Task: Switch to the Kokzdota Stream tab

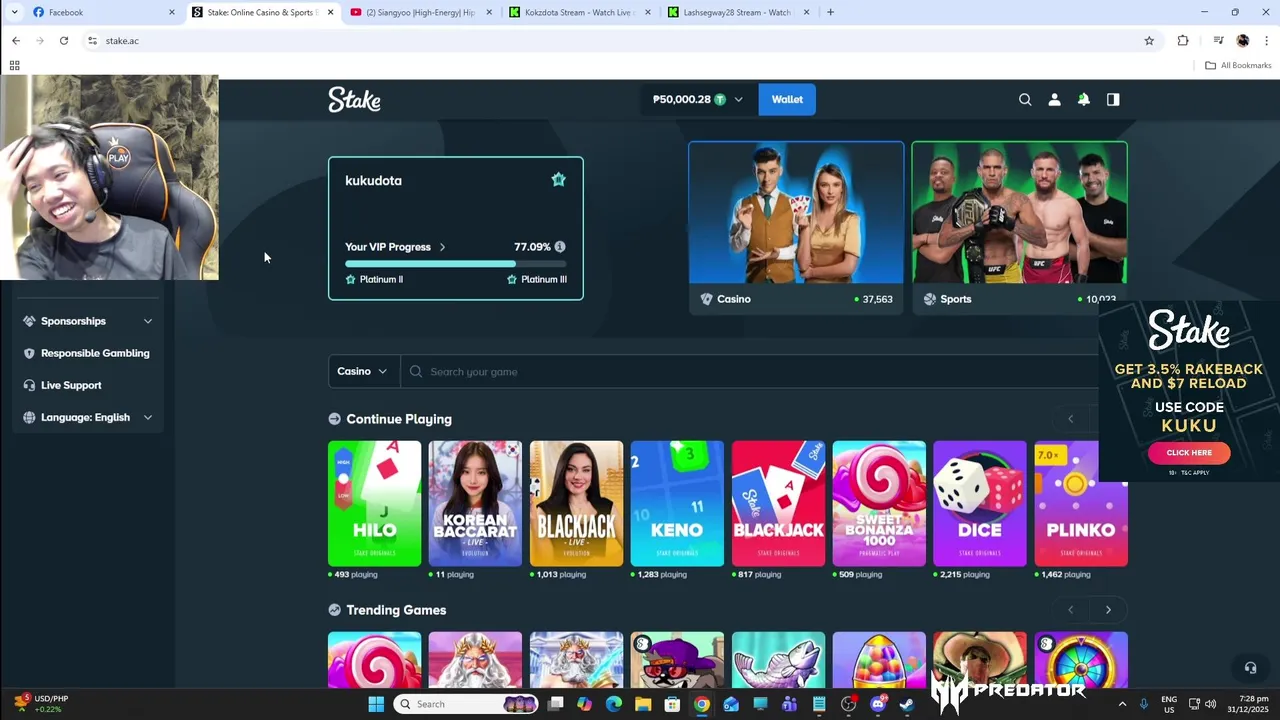Action: pyautogui.click(x=580, y=12)
